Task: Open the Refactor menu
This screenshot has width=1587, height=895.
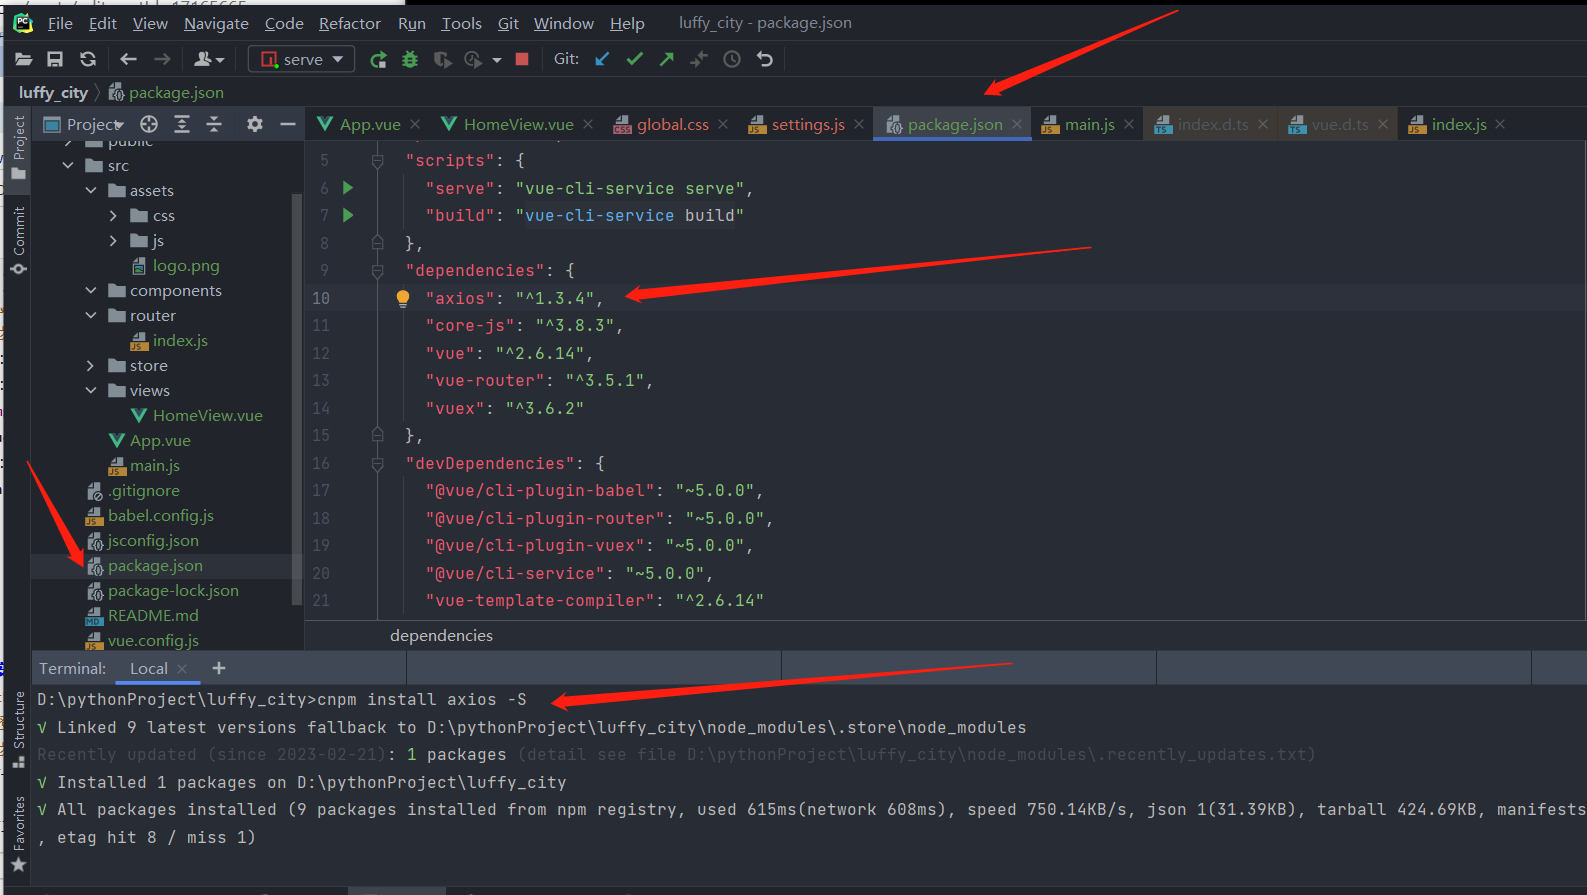Action: point(350,23)
